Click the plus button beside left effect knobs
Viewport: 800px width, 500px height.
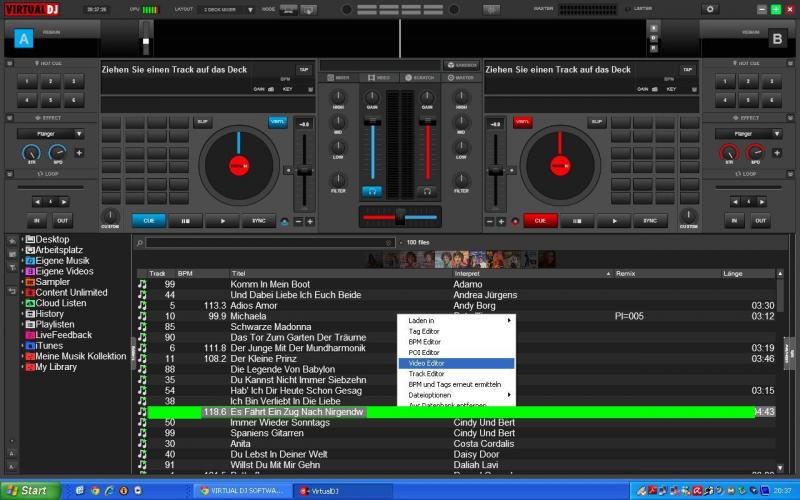click(79, 153)
